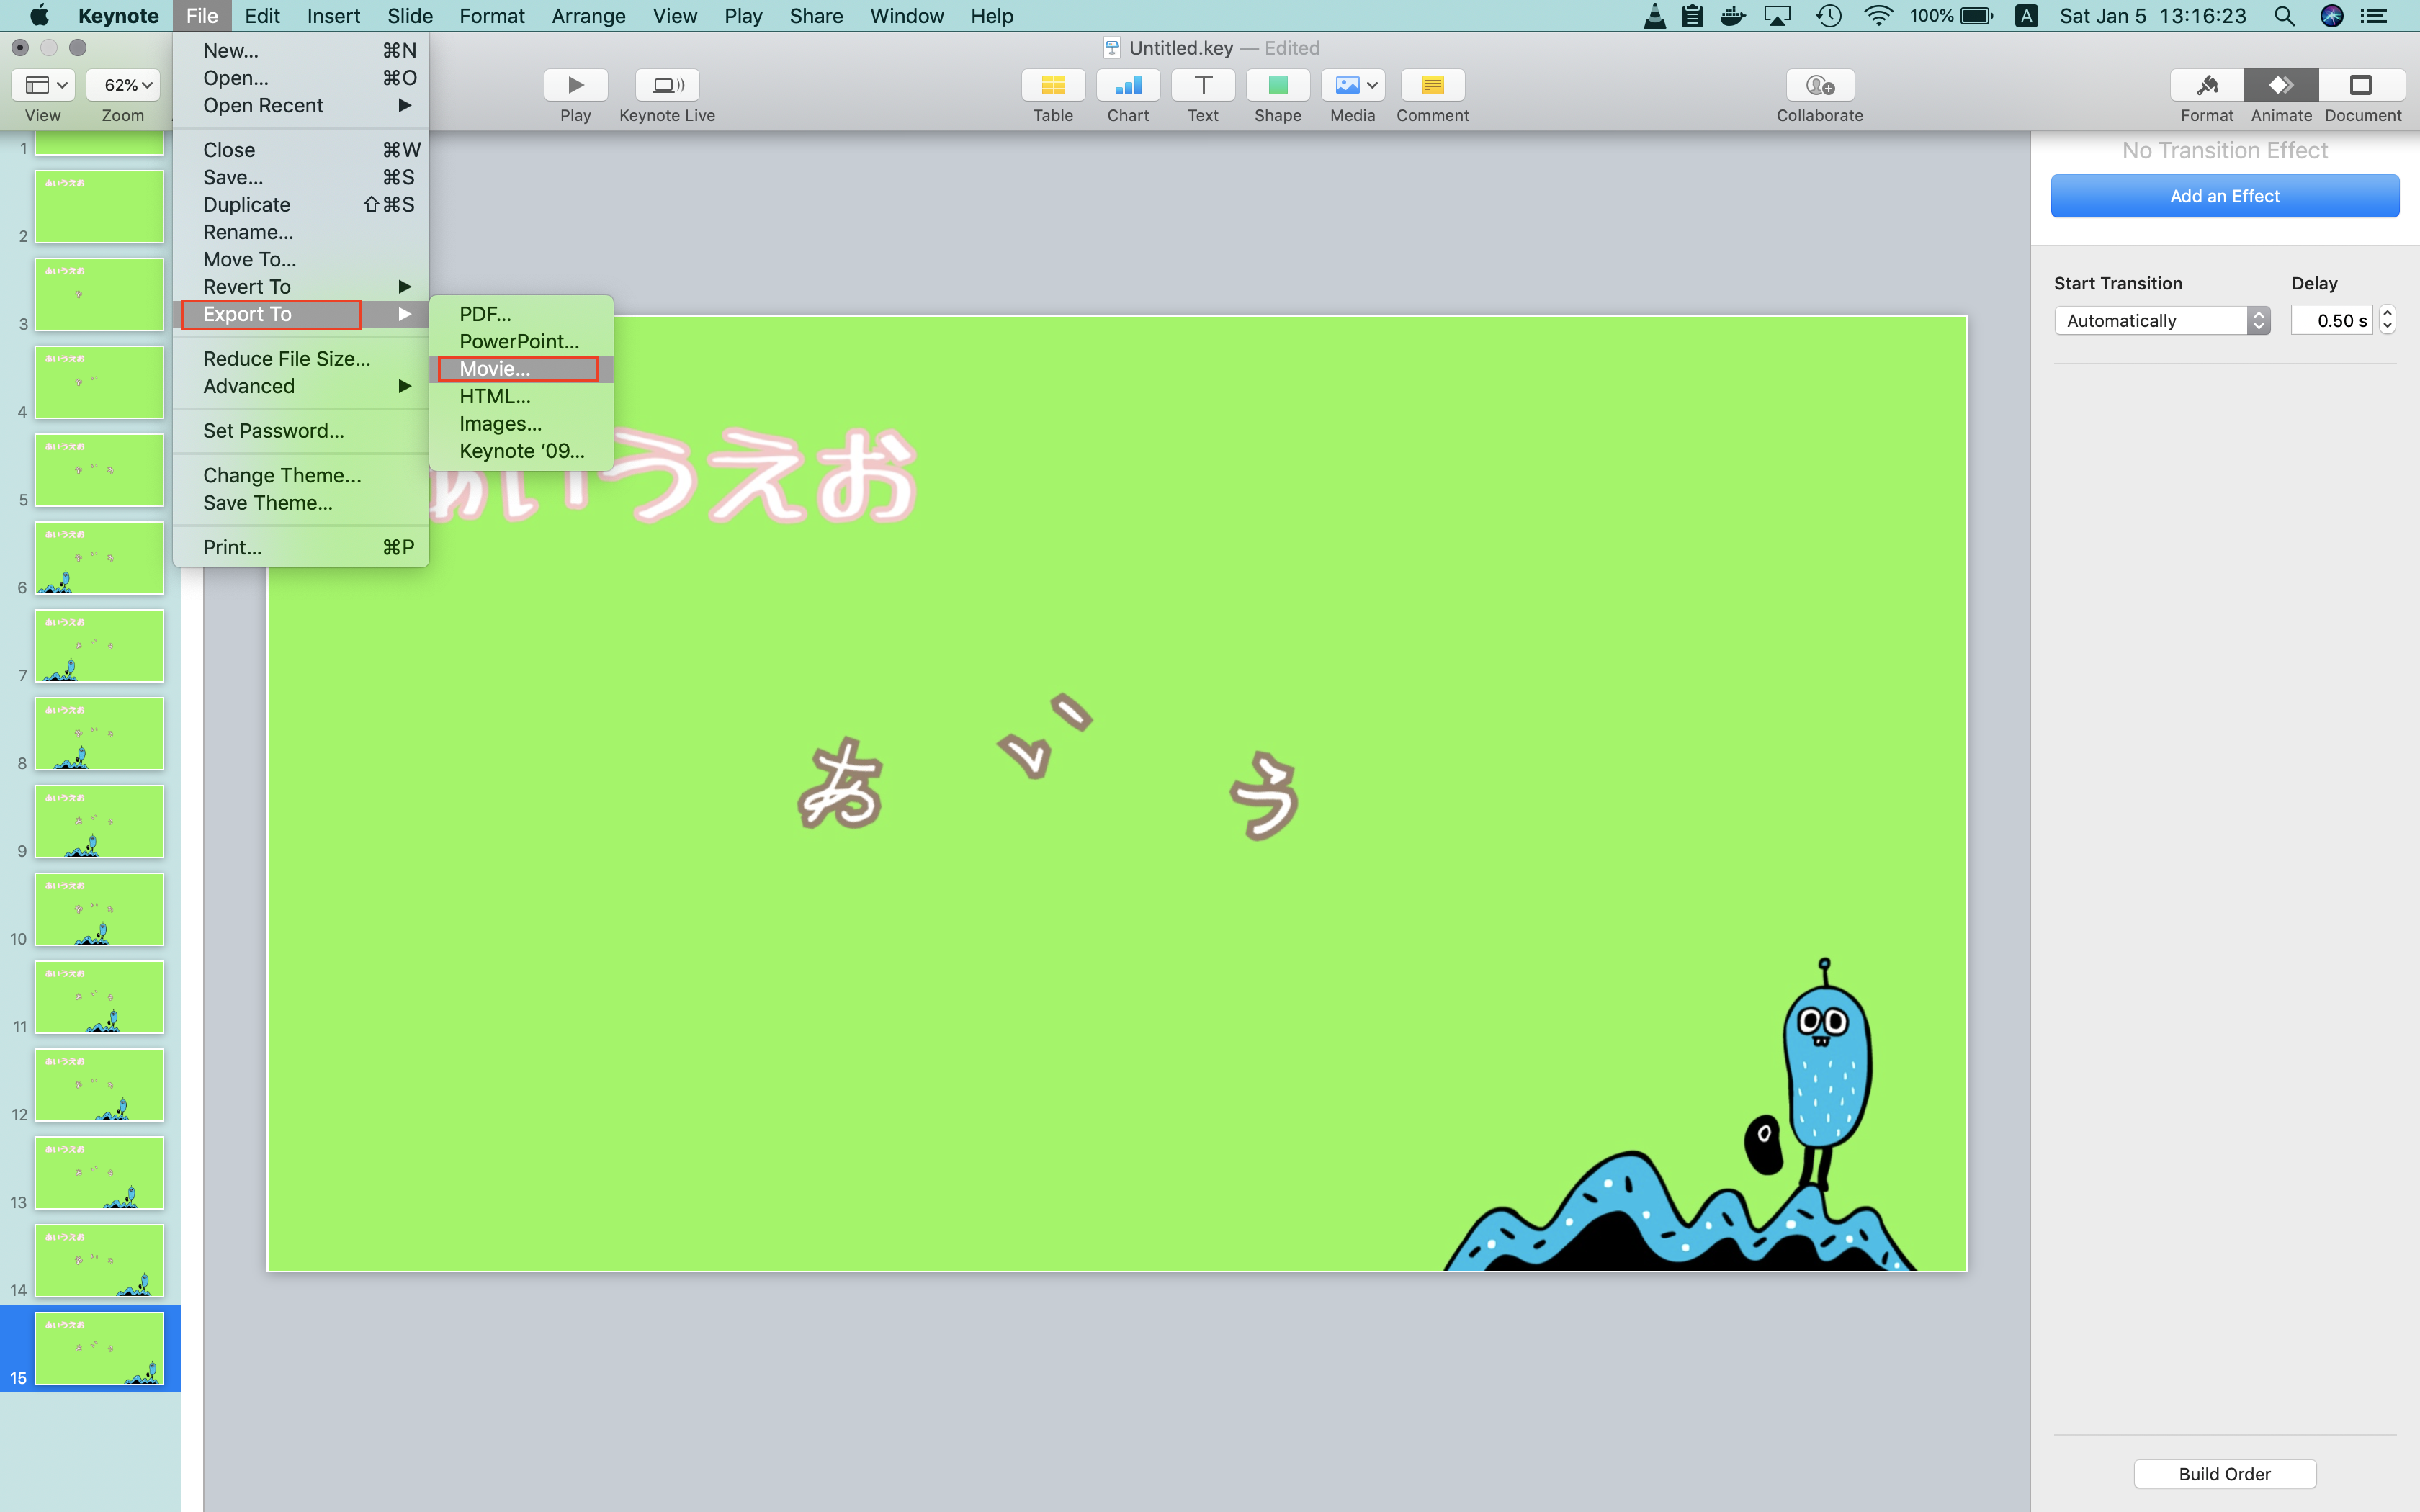Choose PDF… export option
Screen dimensions: 2420x1512
521,314
